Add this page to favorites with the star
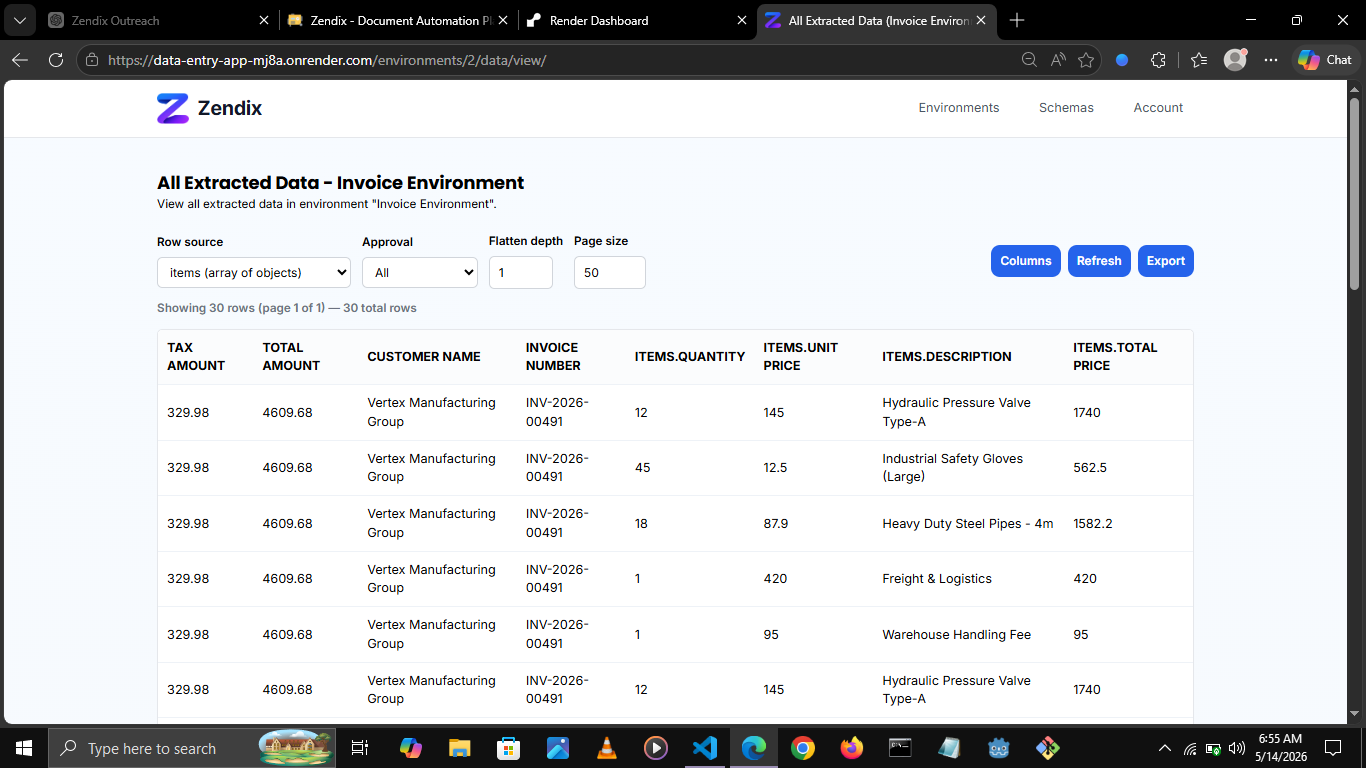The height and width of the screenshot is (768, 1366). point(1086,60)
